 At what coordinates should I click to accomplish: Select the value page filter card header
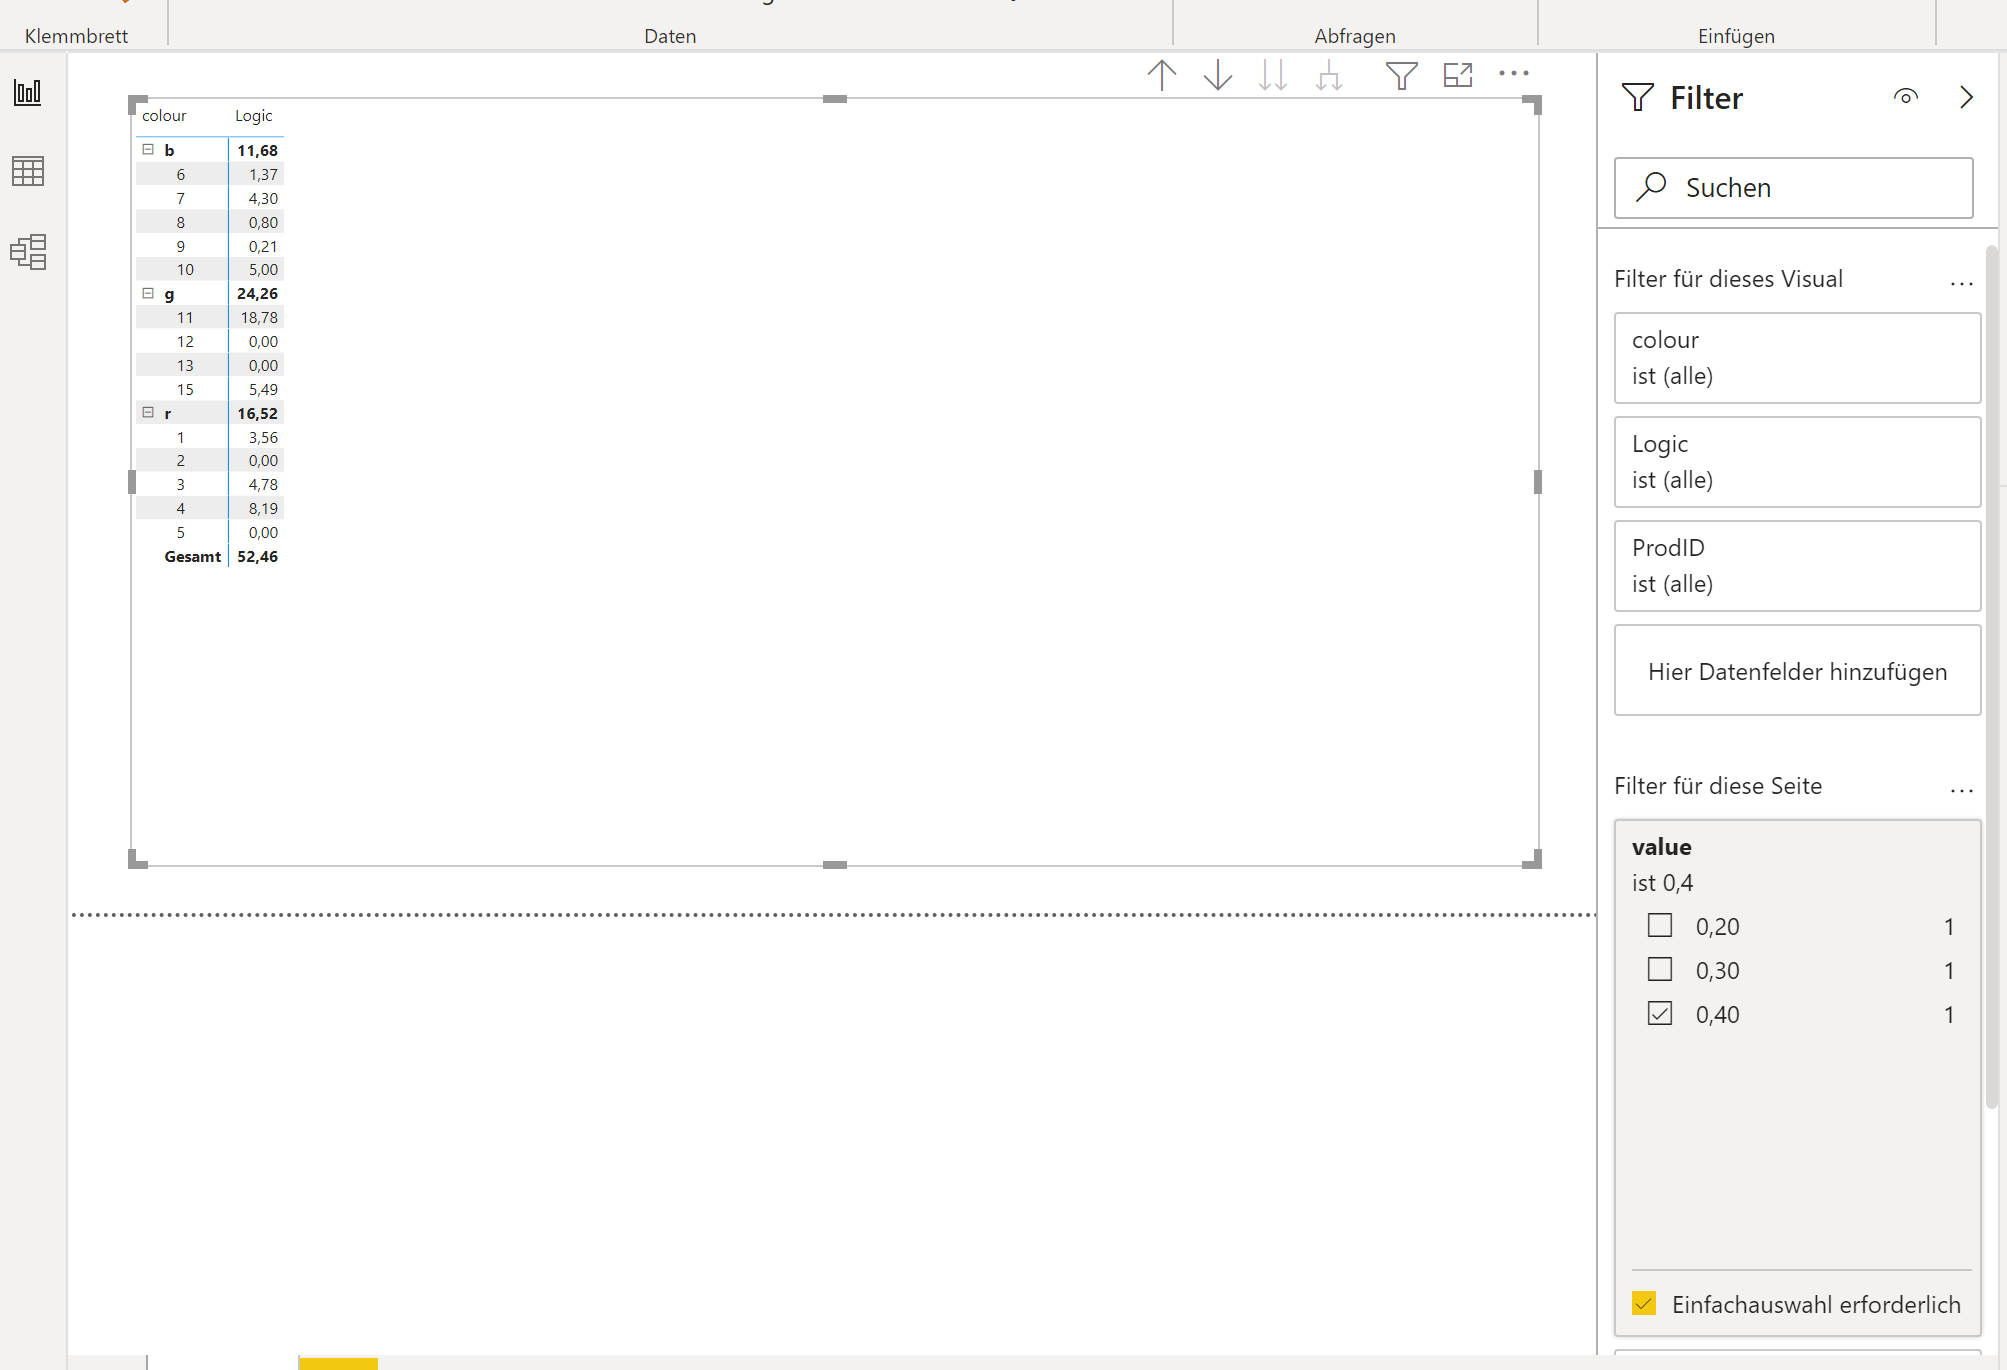point(1662,847)
